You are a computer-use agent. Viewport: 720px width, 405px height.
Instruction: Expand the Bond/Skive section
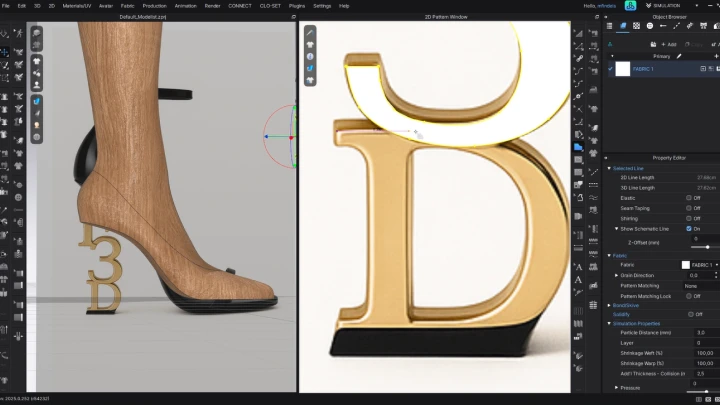point(609,305)
